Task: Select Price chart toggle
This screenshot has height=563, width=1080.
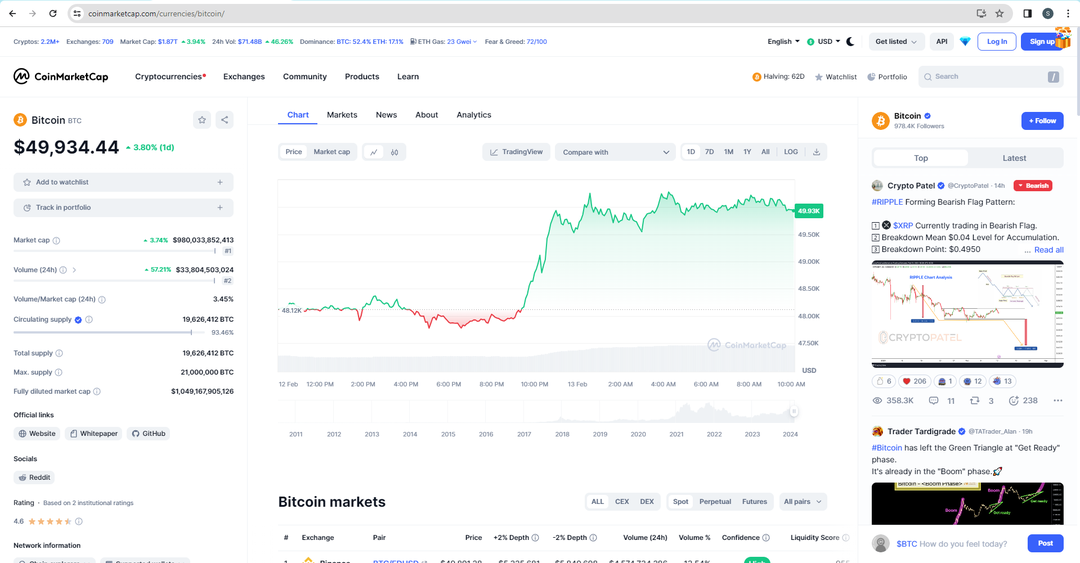Action: pyautogui.click(x=293, y=152)
